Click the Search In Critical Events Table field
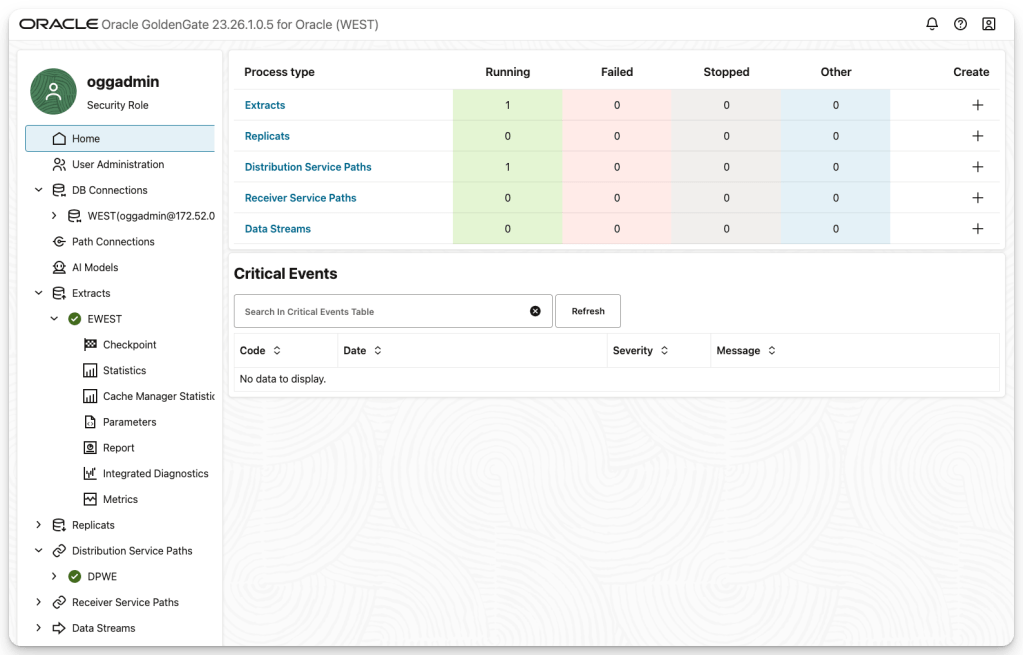The image size is (1023, 655). click(380, 311)
